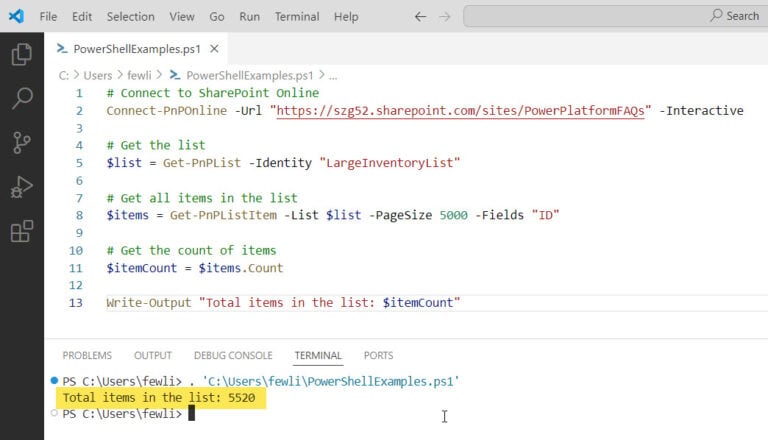Open the Selection menu
Viewport: 768px width, 440px height.
(130, 17)
